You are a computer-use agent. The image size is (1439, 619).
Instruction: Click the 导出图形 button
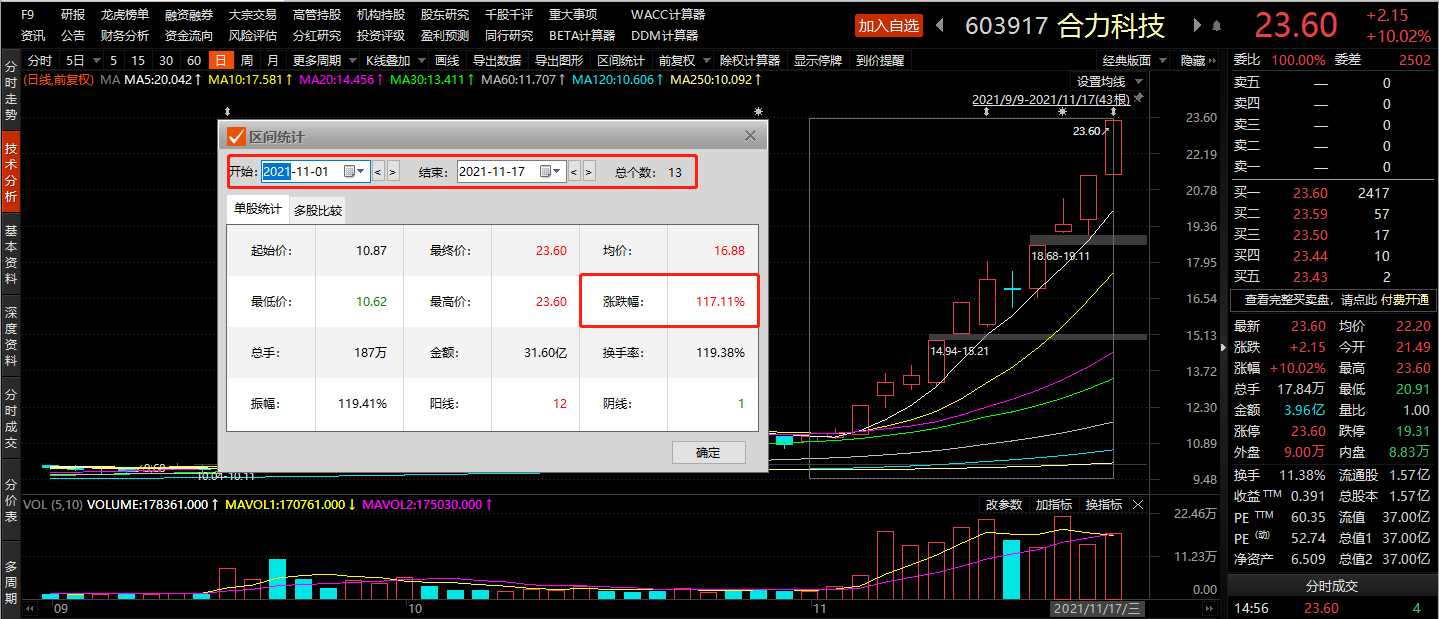[558, 61]
